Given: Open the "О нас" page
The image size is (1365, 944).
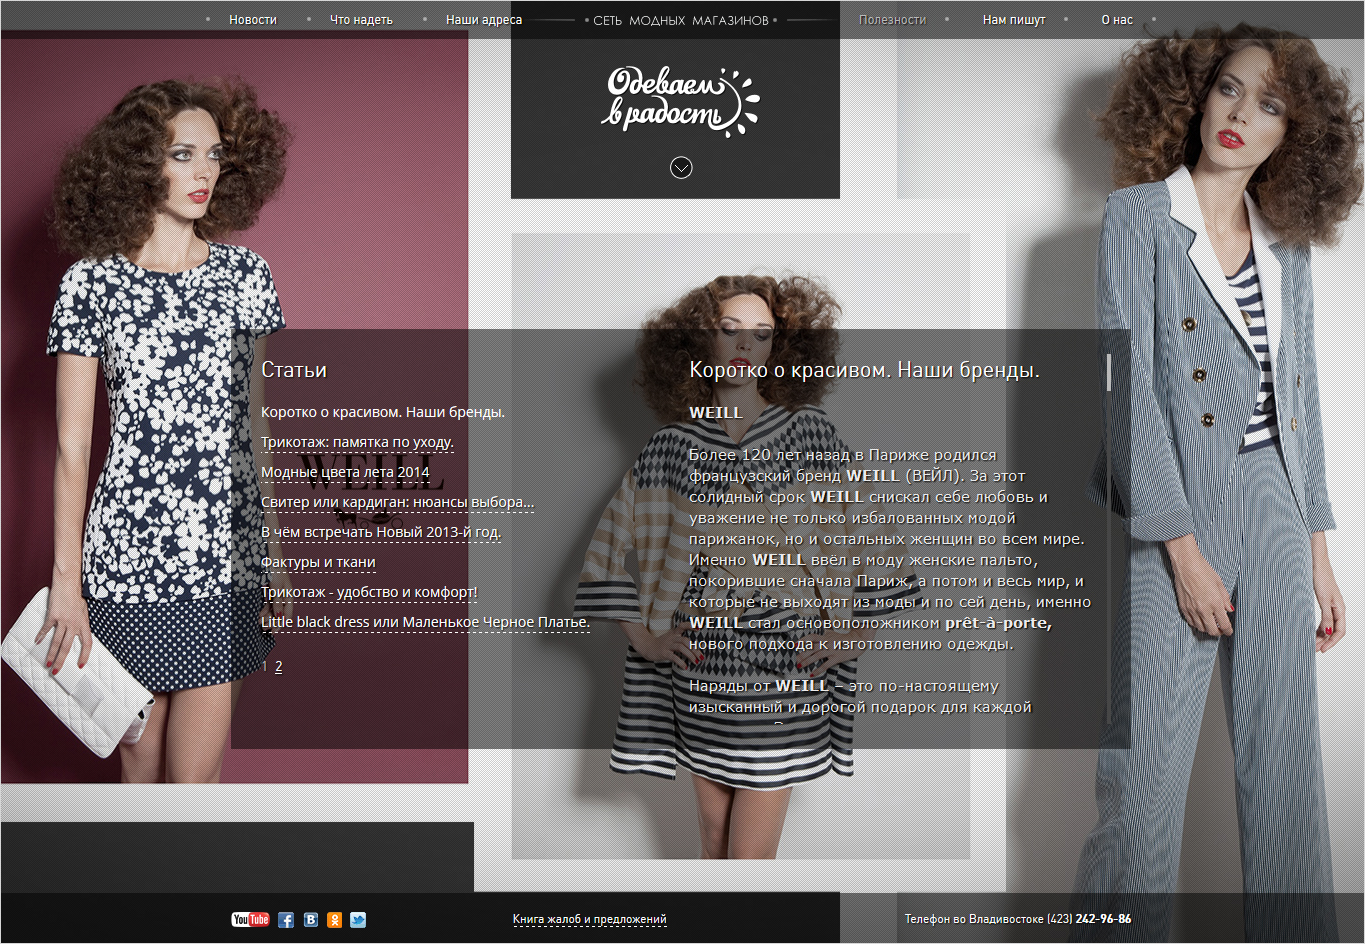Looking at the screenshot, I should [1117, 20].
